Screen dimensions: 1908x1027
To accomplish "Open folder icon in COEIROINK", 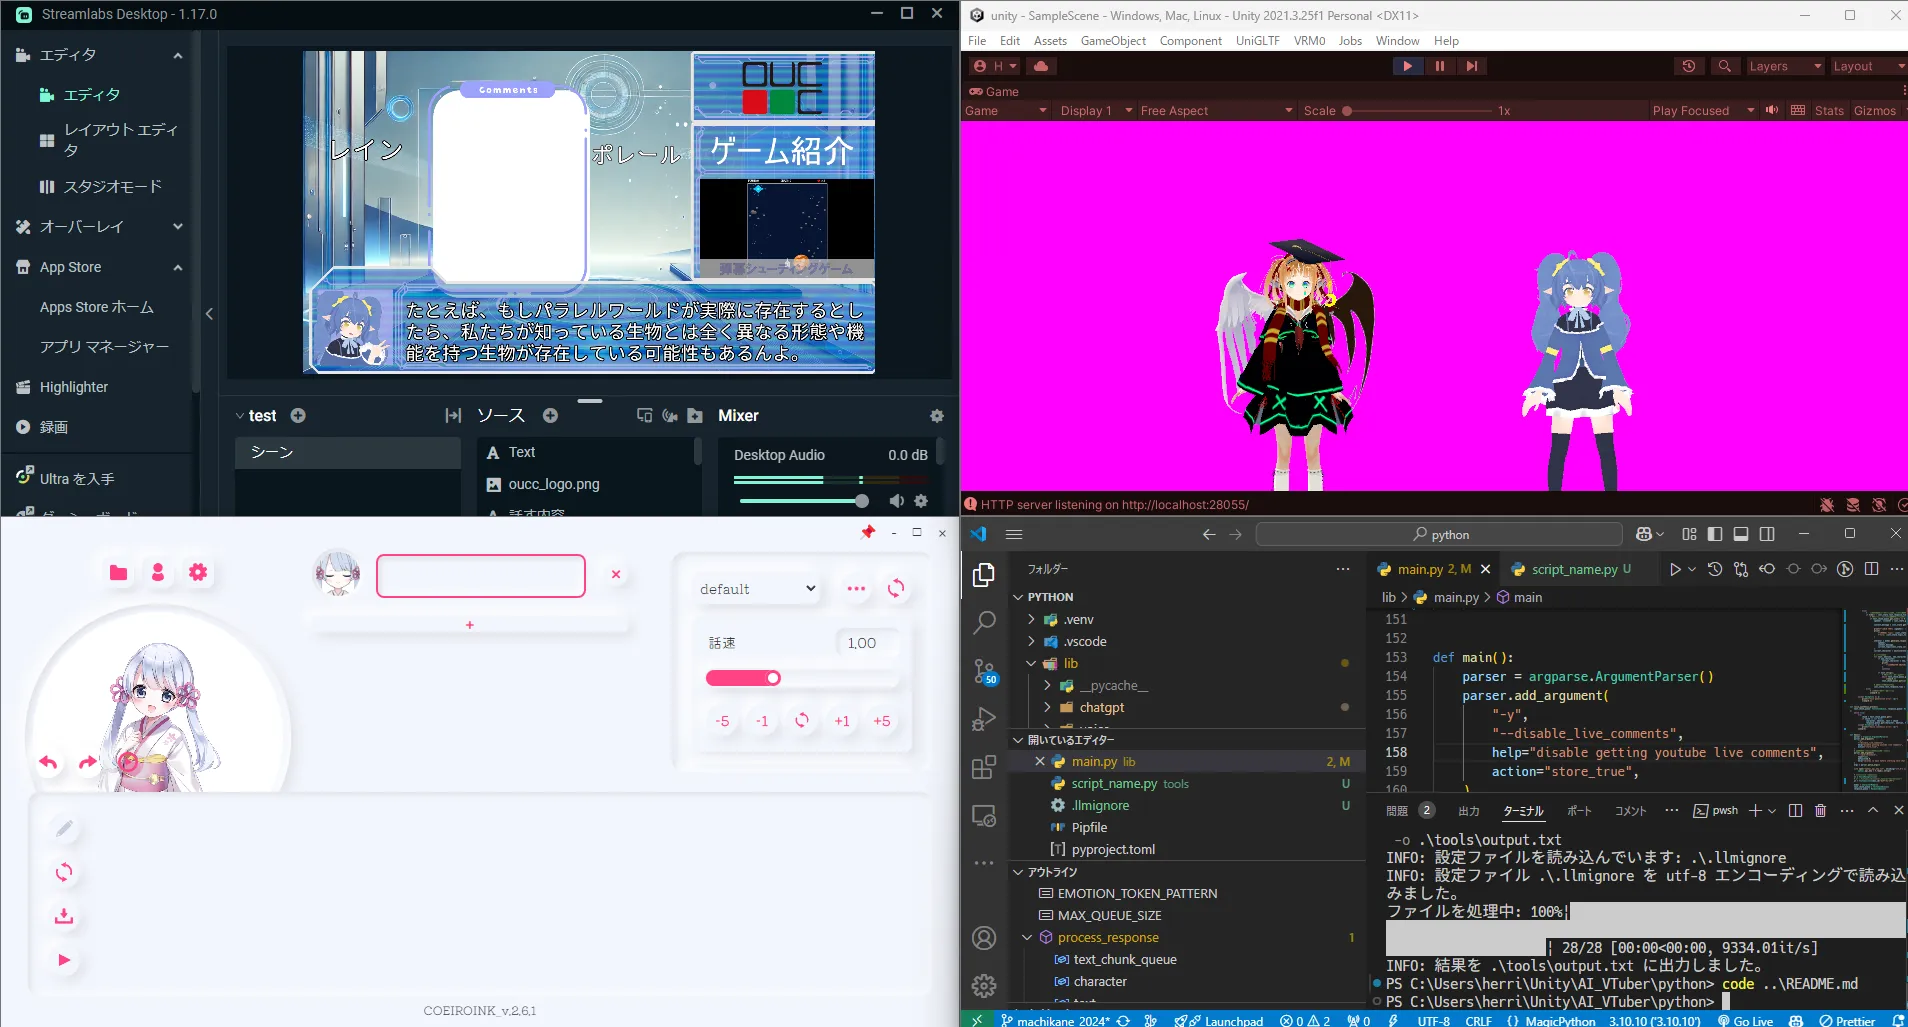I will (x=118, y=572).
